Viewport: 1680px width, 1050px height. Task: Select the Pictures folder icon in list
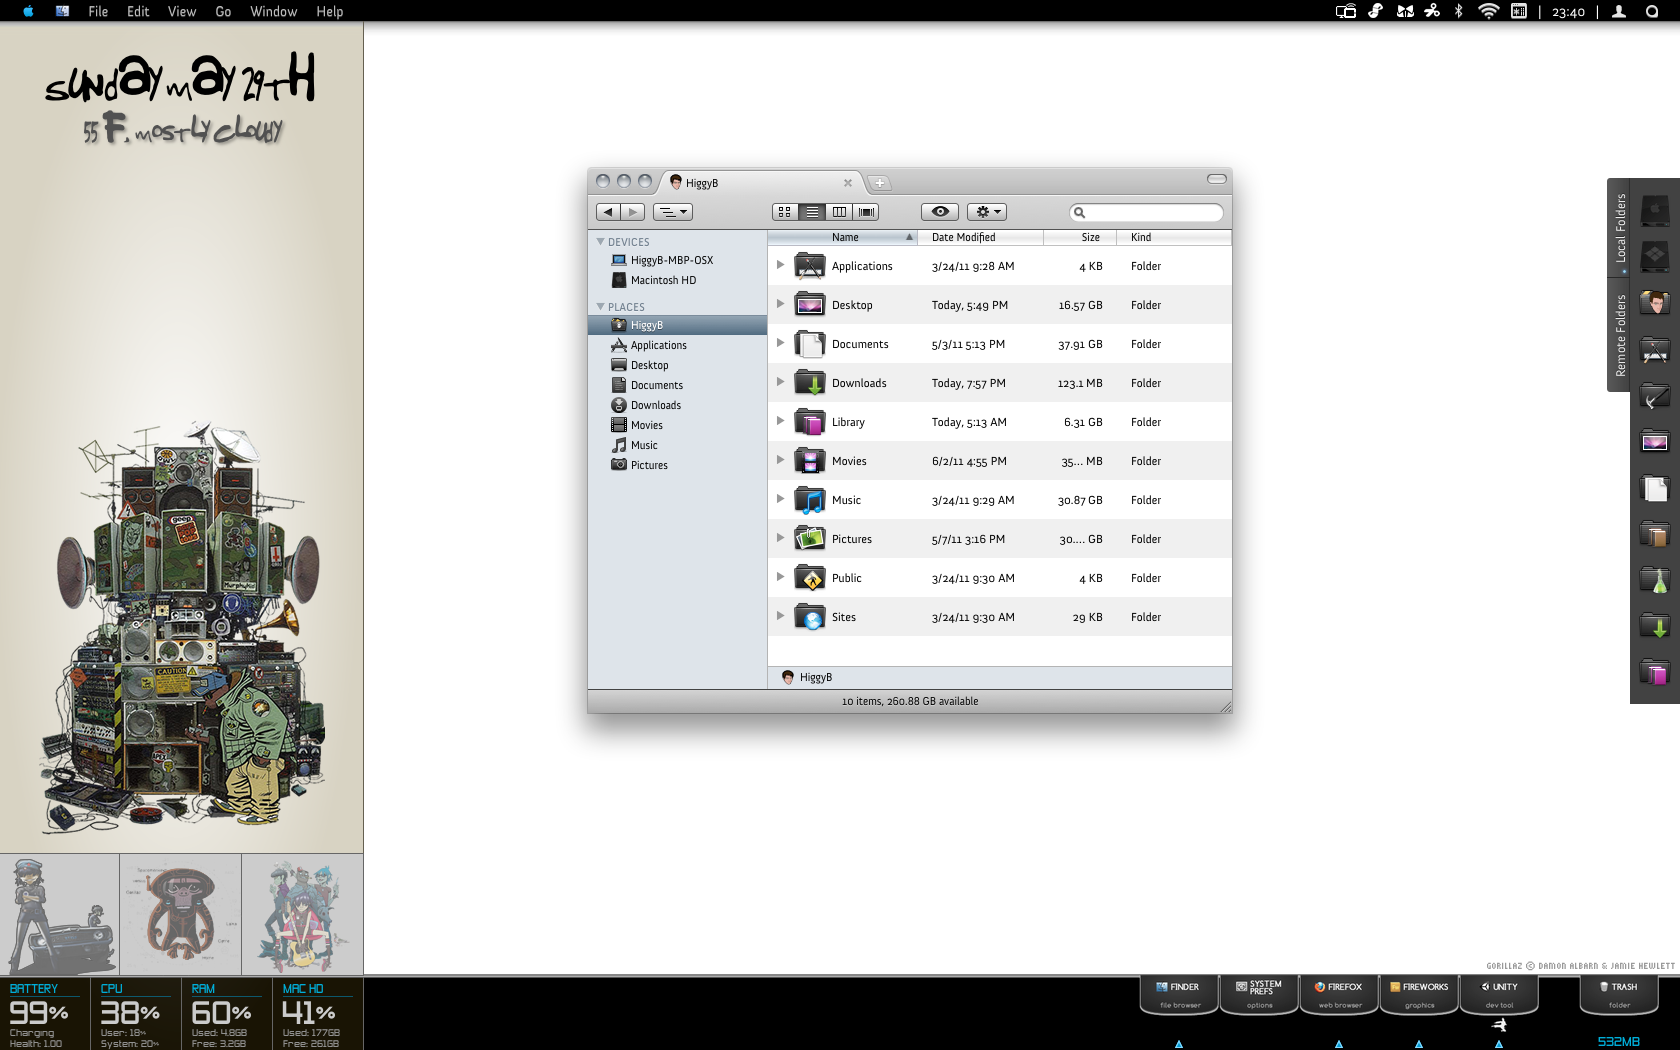[x=810, y=539]
